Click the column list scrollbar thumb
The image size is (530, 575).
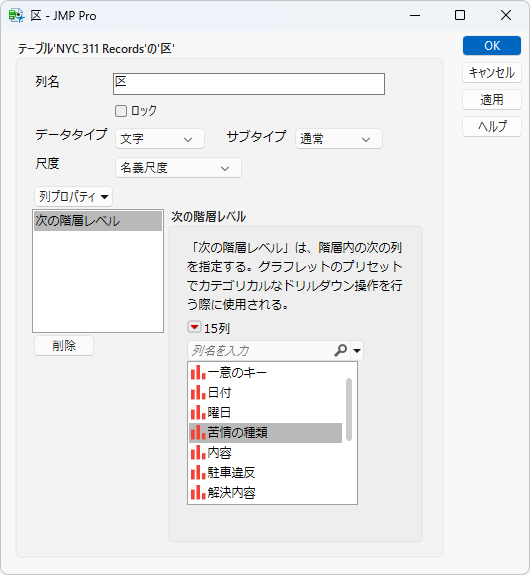point(349,409)
